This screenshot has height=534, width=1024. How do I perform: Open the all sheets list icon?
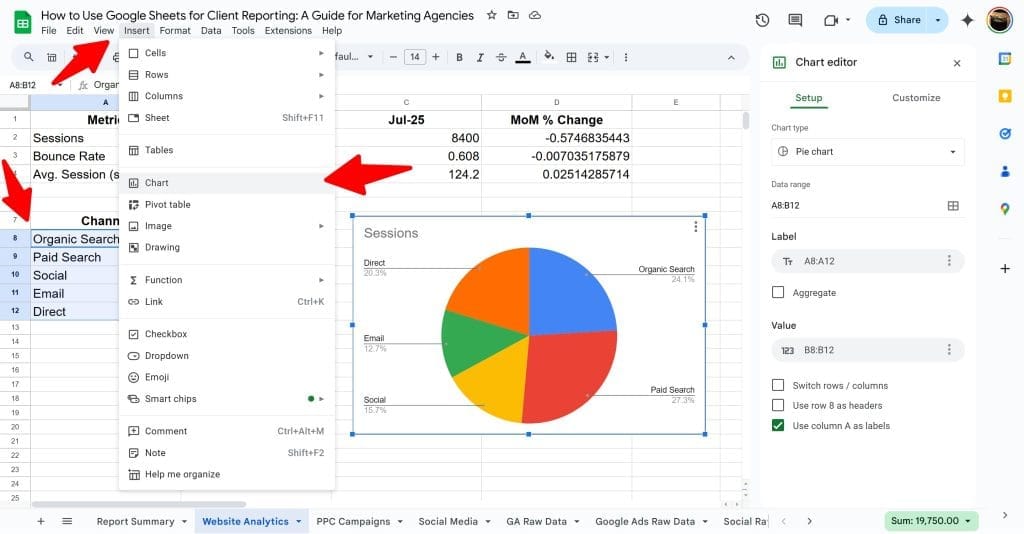(x=67, y=521)
